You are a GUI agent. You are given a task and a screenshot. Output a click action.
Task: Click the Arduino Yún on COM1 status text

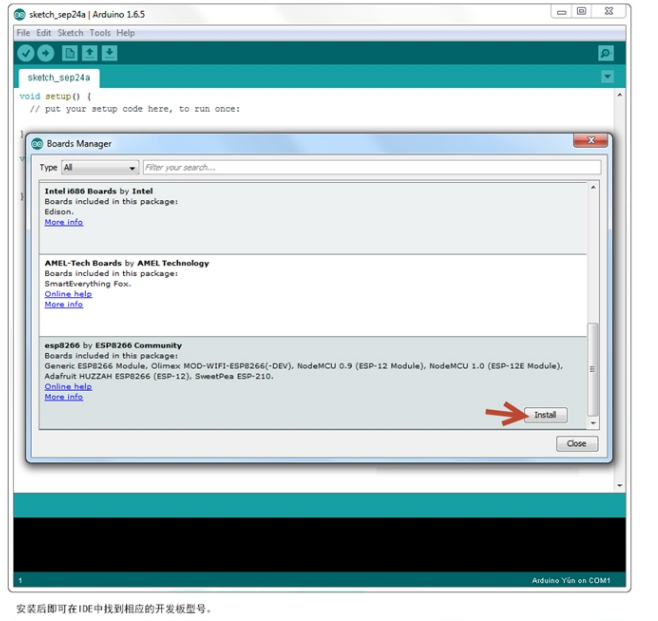point(571,580)
